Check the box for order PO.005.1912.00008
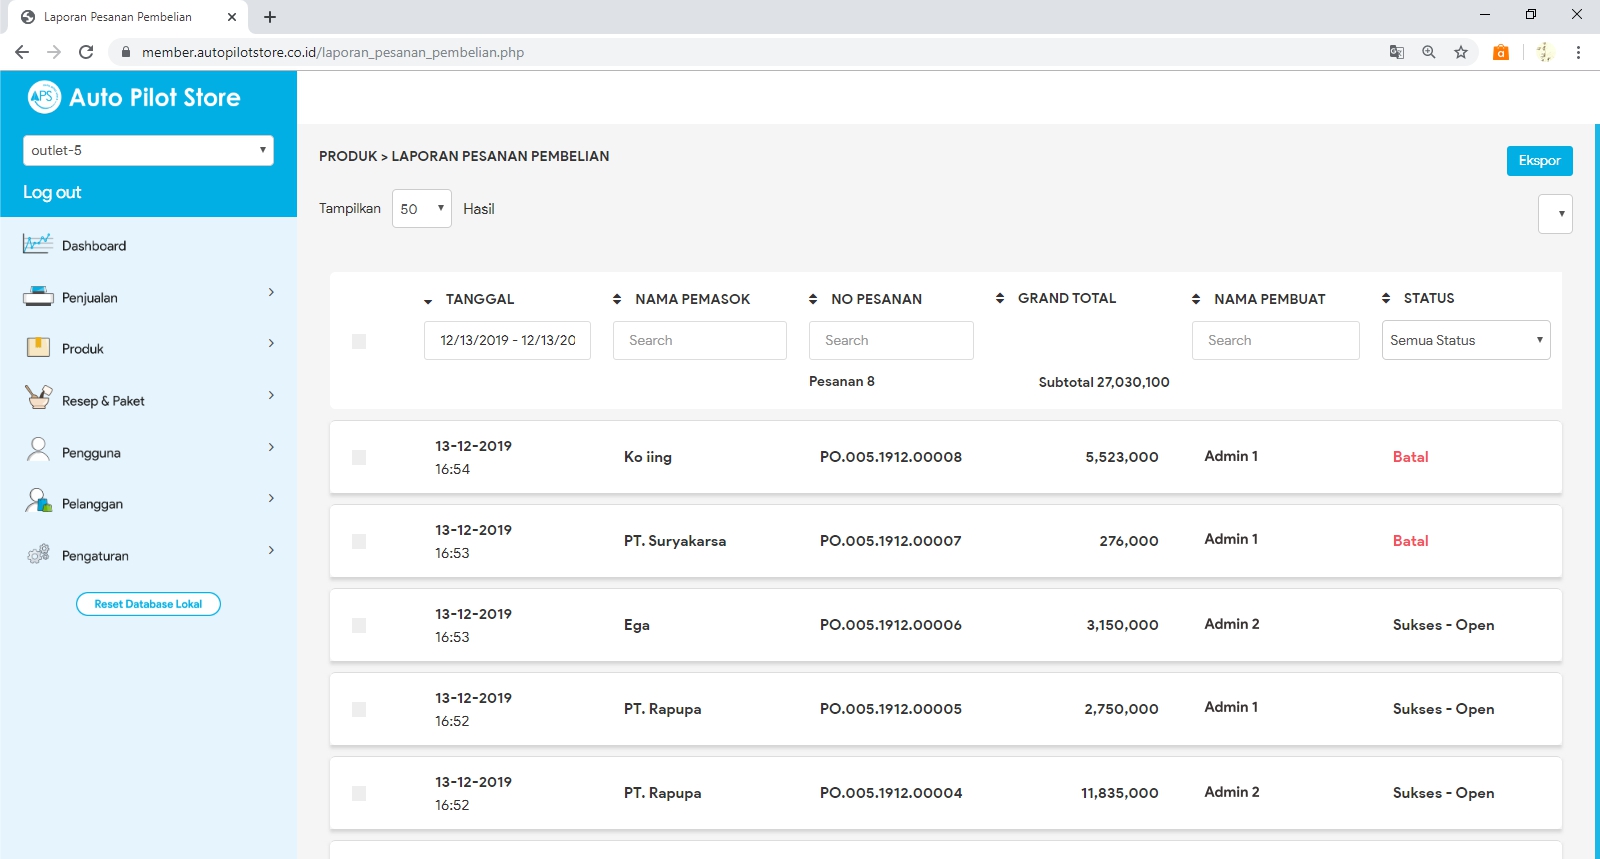 click(359, 457)
